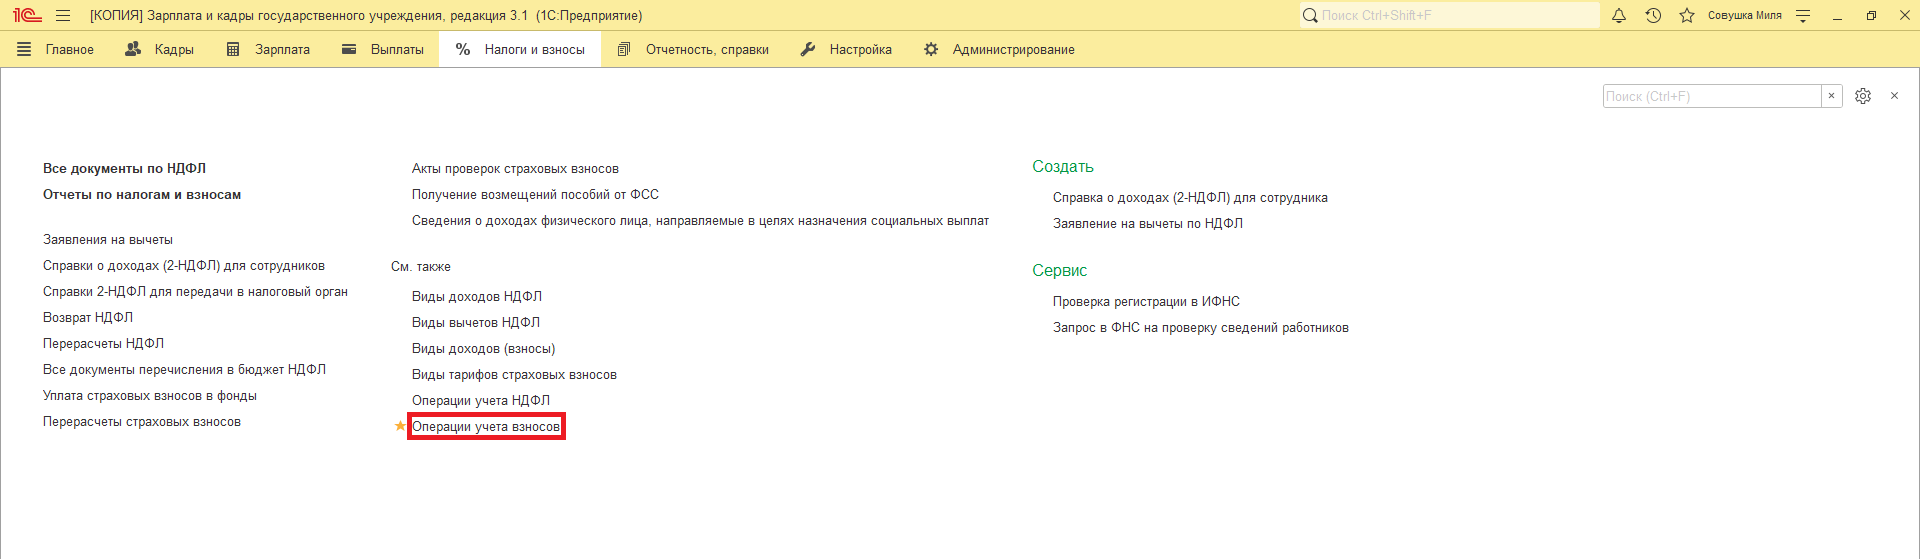This screenshot has height=559, width=1920.
Task: Open notifications bell icon
Action: click(x=1619, y=15)
